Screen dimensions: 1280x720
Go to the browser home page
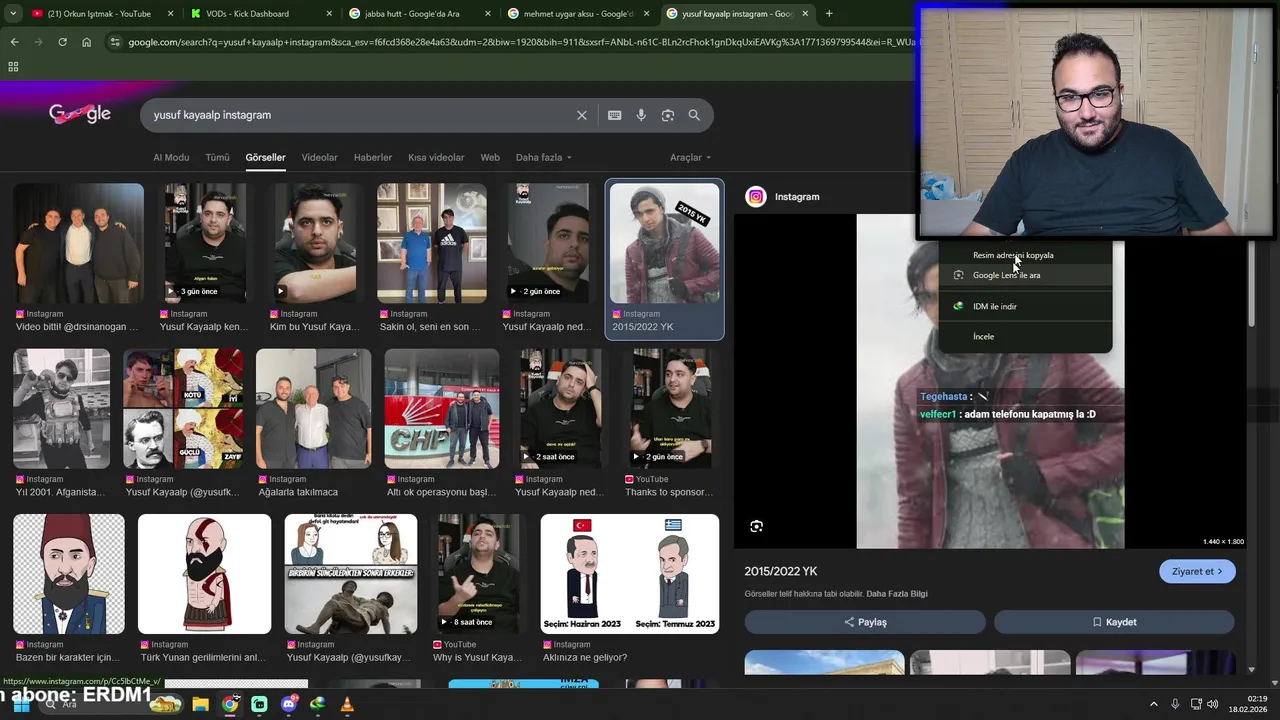(x=86, y=42)
